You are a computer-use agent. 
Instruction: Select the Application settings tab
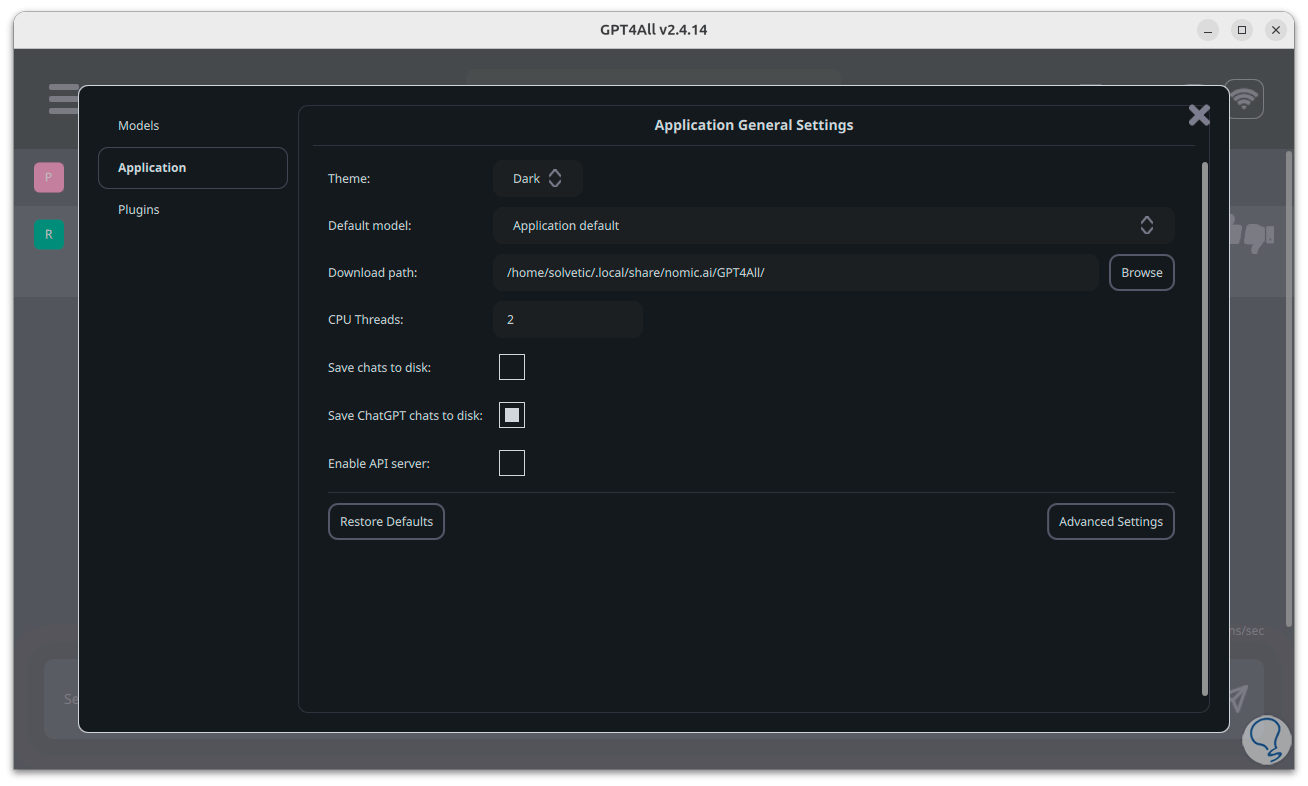(193, 168)
